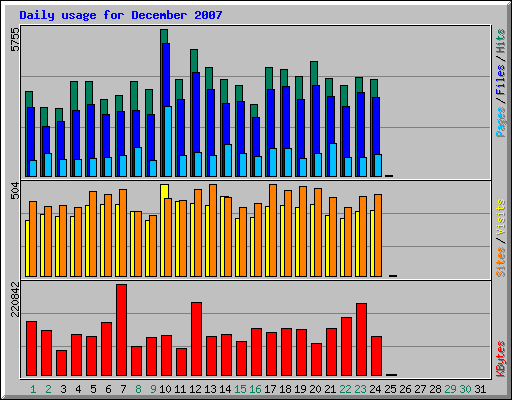The width and height of the screenshot is (512, 400).
Task: Click day 13 on the x-axis
Action: click(210, 389)
